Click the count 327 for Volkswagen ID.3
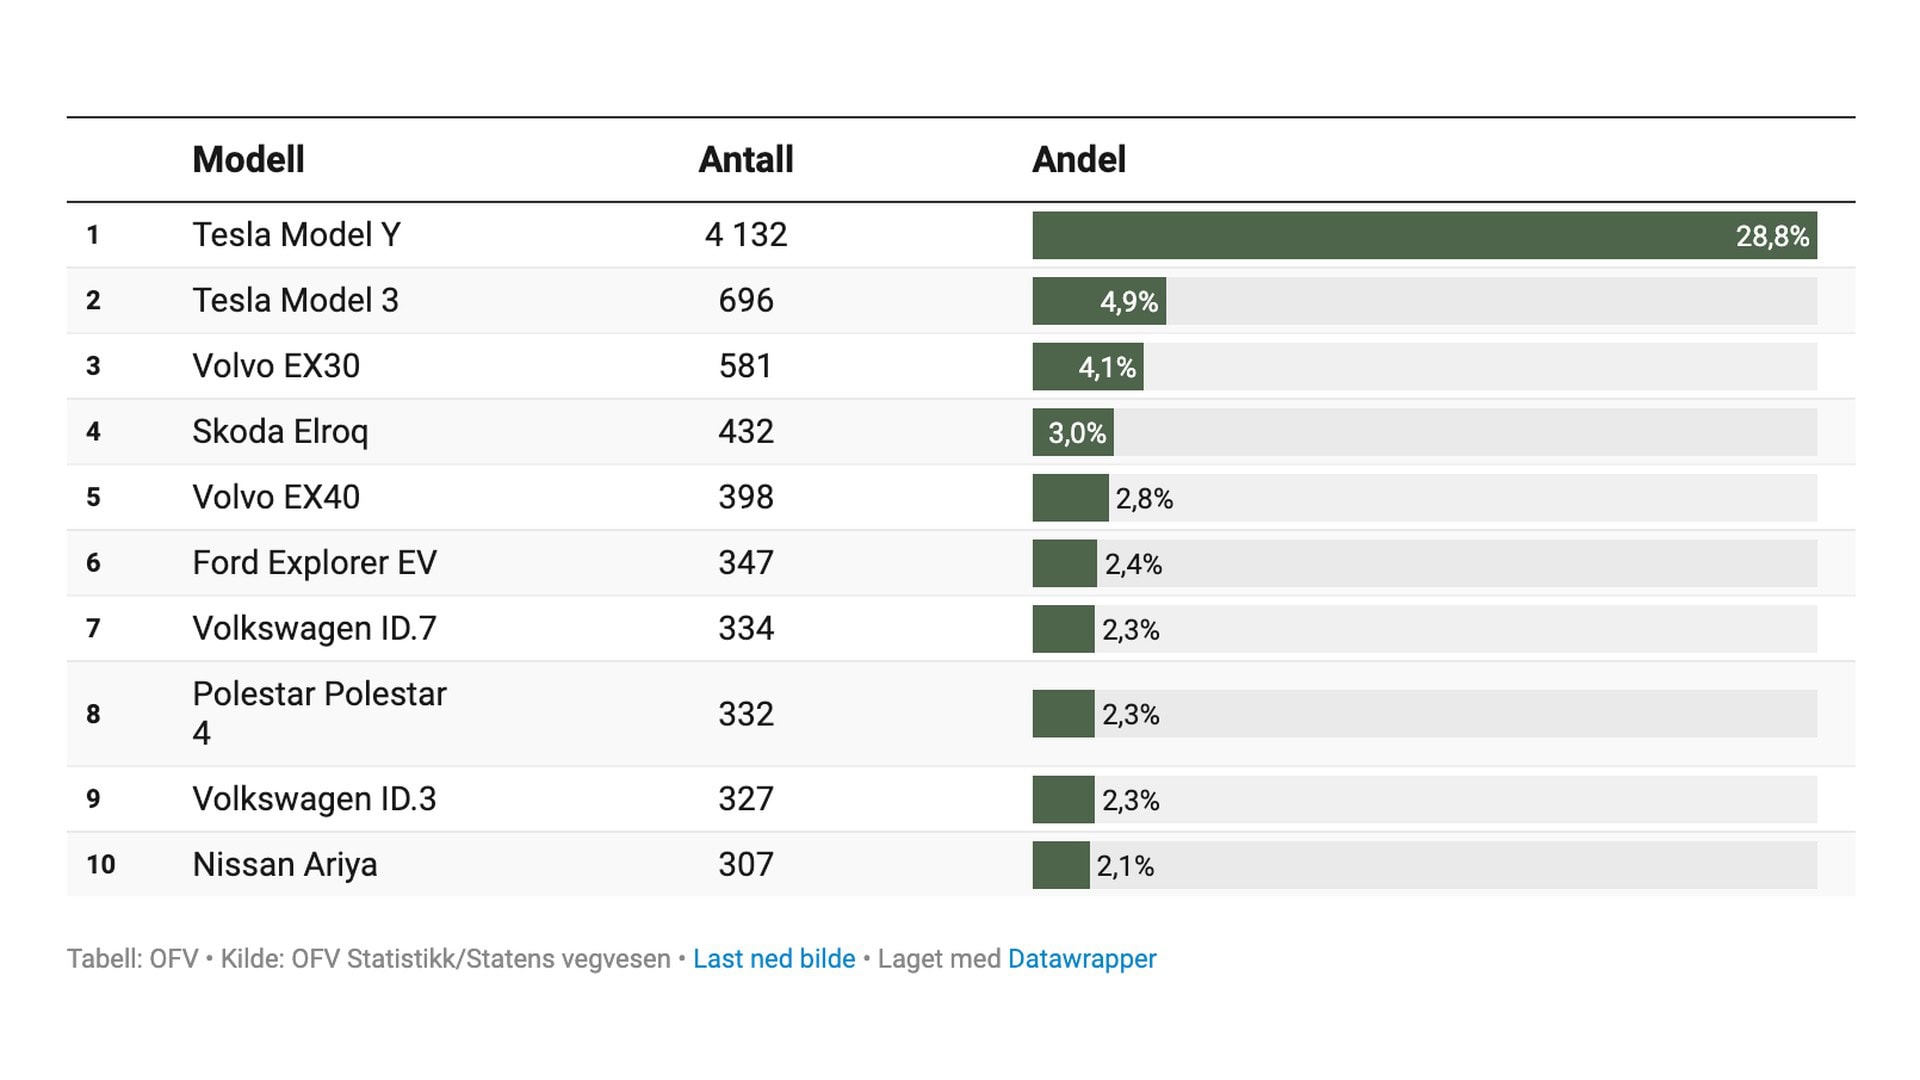The width and height of the screenshot is (1920, 1080). click(x=746, y=799)
